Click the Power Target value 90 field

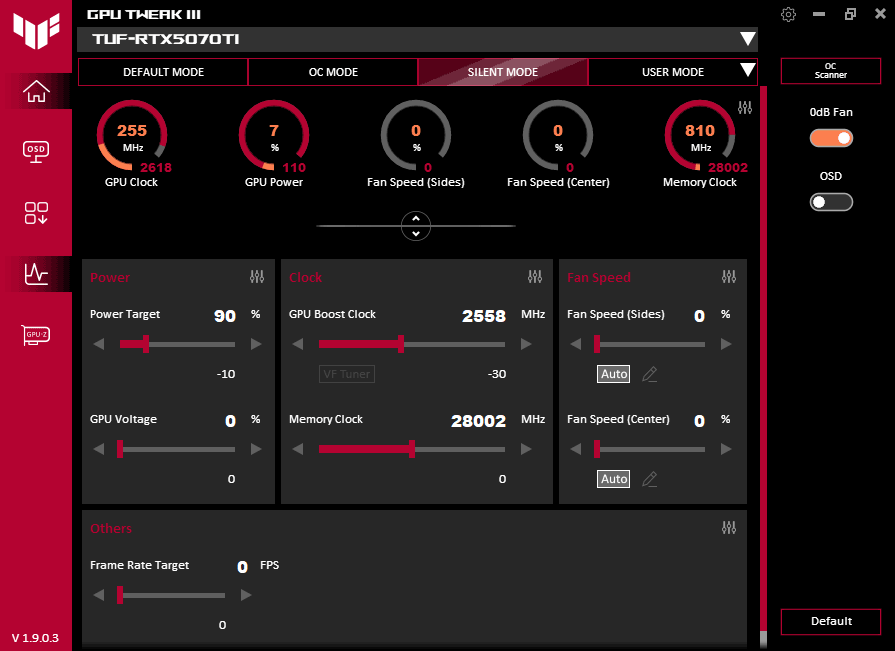point(225,316)
